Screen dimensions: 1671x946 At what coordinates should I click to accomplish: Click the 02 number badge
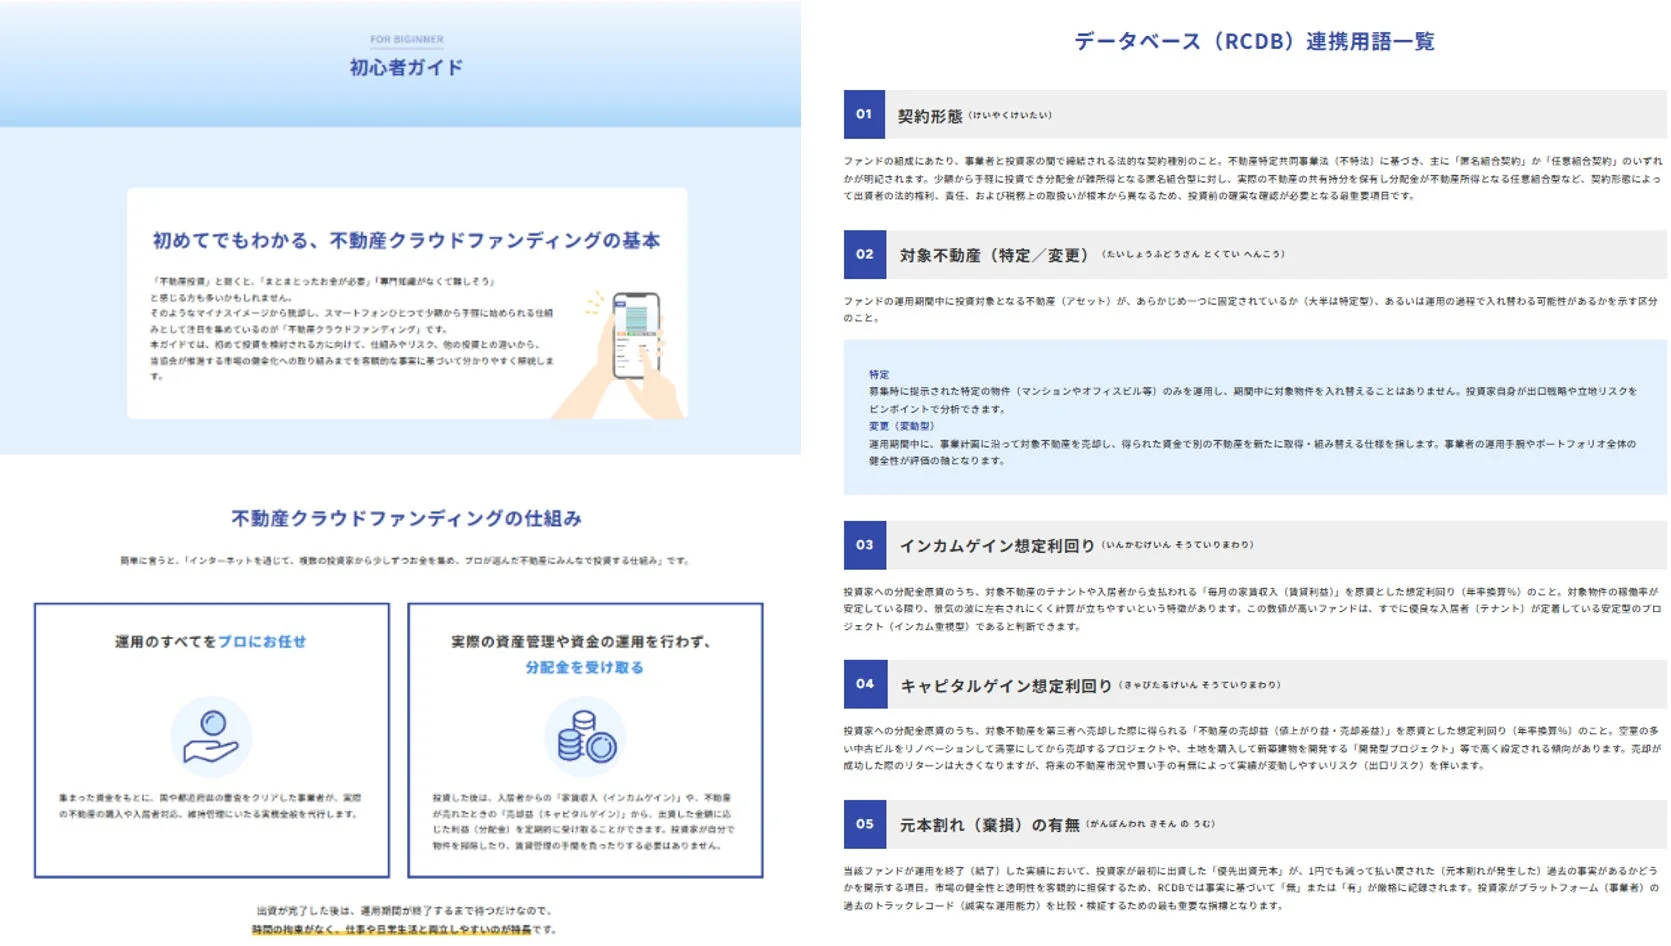pyautogui.click(x=864, y=254)
